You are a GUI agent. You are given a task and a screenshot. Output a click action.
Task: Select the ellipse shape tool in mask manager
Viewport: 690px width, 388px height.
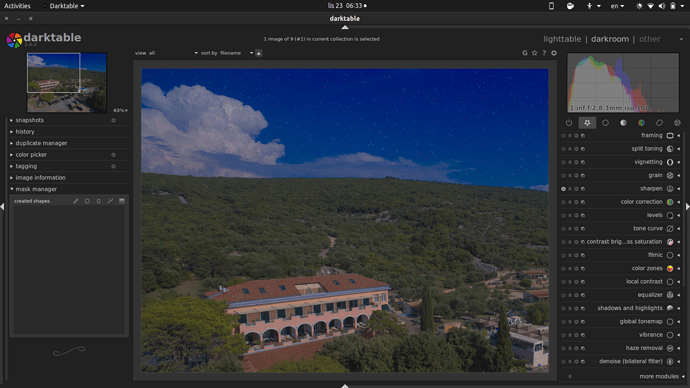tap(99, 201)
